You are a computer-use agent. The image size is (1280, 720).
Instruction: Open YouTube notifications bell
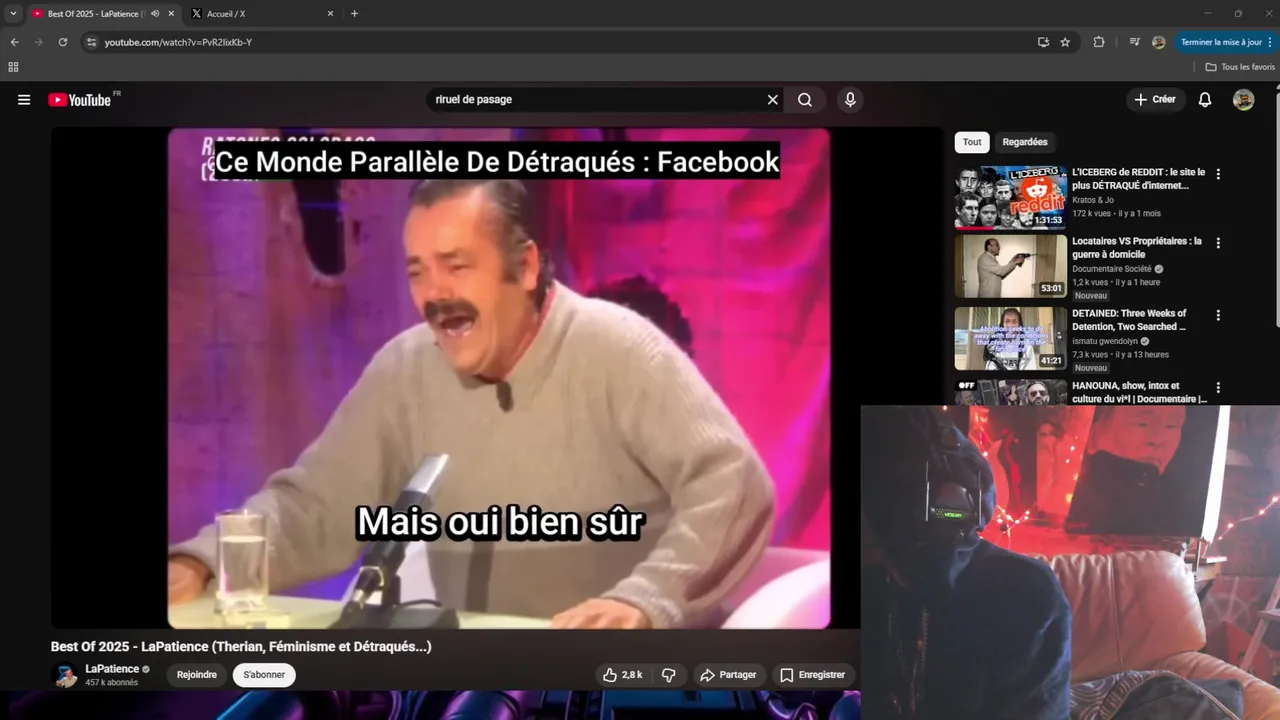click(1205, 100)
